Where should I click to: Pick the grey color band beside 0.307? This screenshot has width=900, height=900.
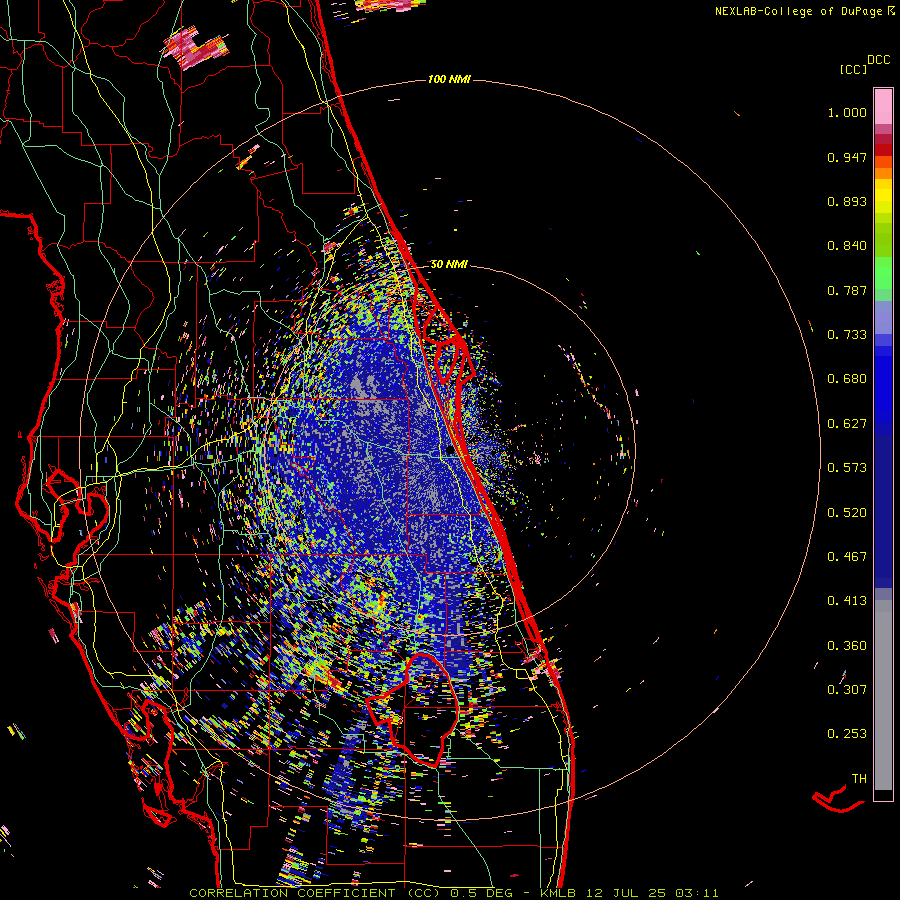click(883, 695)
